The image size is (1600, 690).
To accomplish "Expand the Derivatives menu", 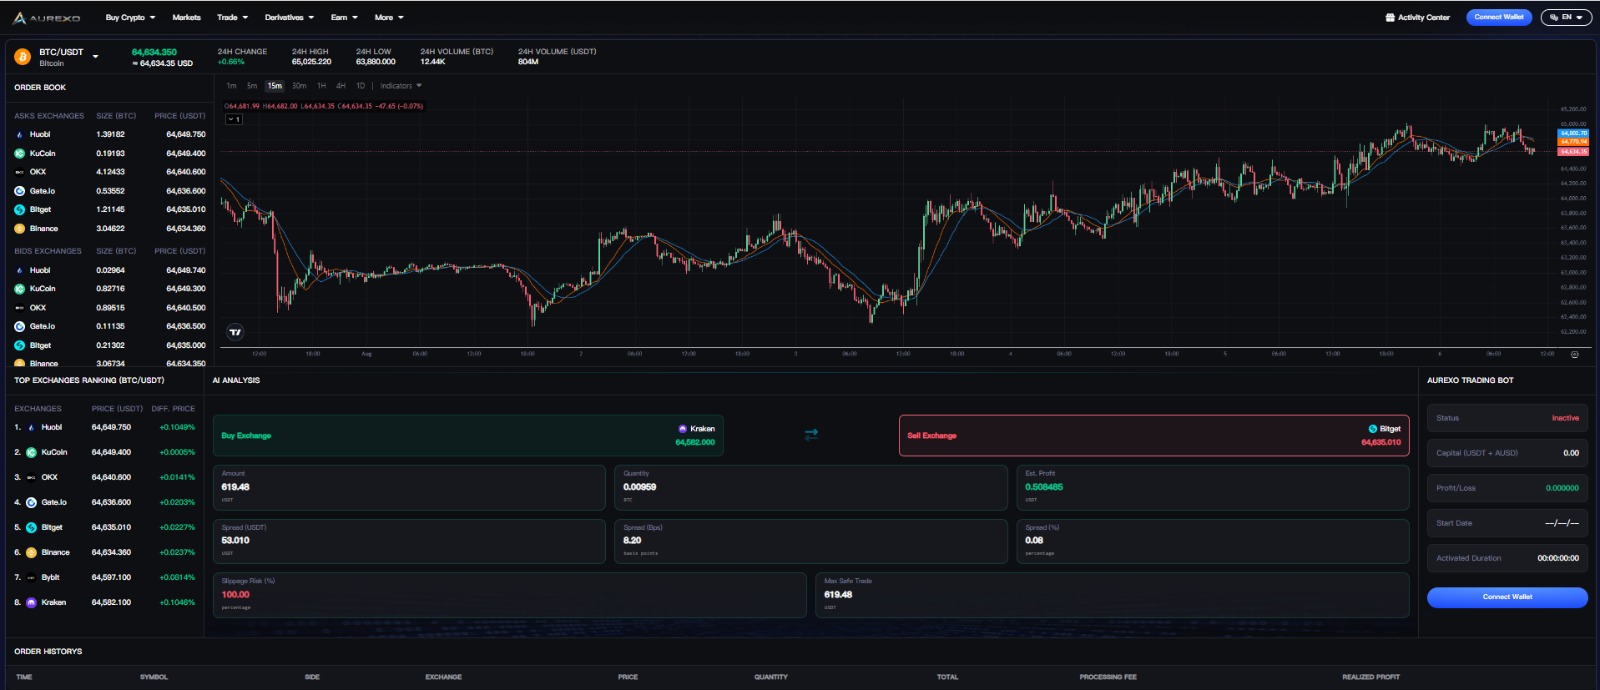I will pyautogui.click(x=289, y=17).
